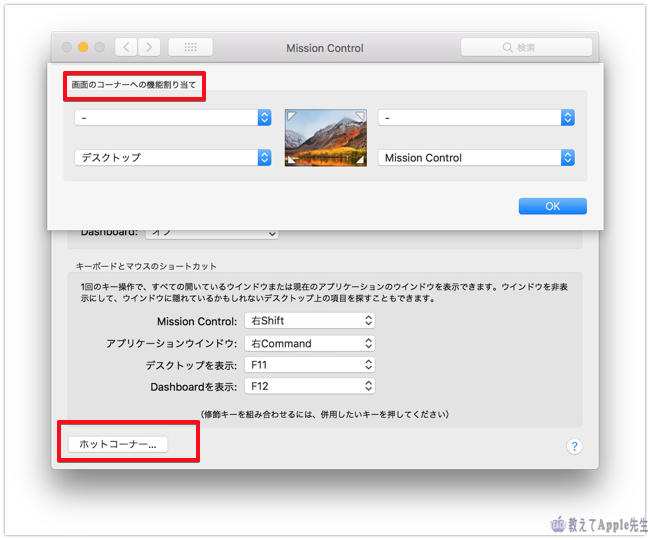Click the search field labeled 検索
The image size is (650, 540).
(x=526, y=47)
